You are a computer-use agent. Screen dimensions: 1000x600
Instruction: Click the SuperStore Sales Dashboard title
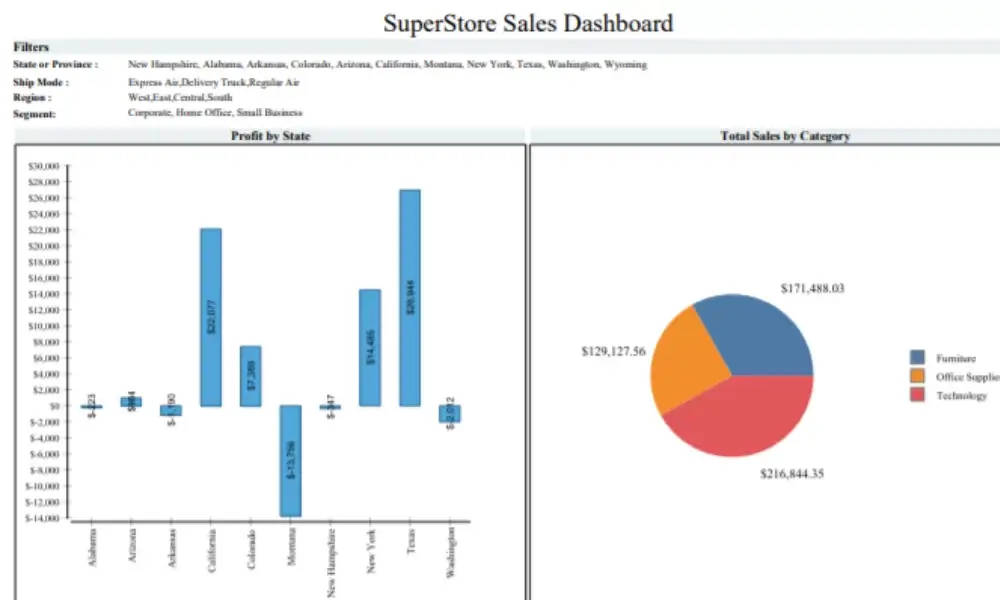click(528, 24)
